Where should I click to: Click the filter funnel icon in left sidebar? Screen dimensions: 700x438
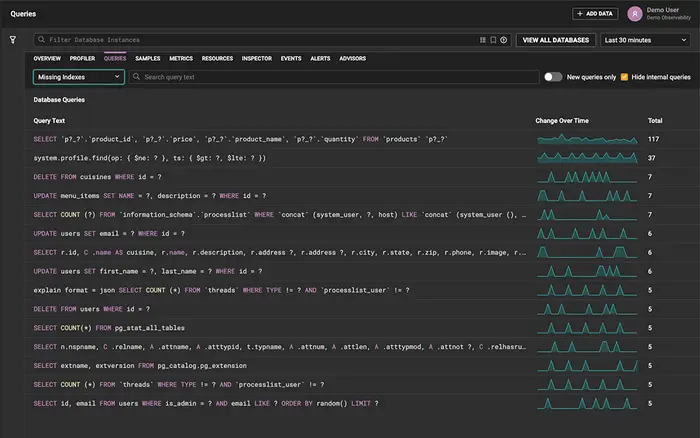tap(13, 40)
